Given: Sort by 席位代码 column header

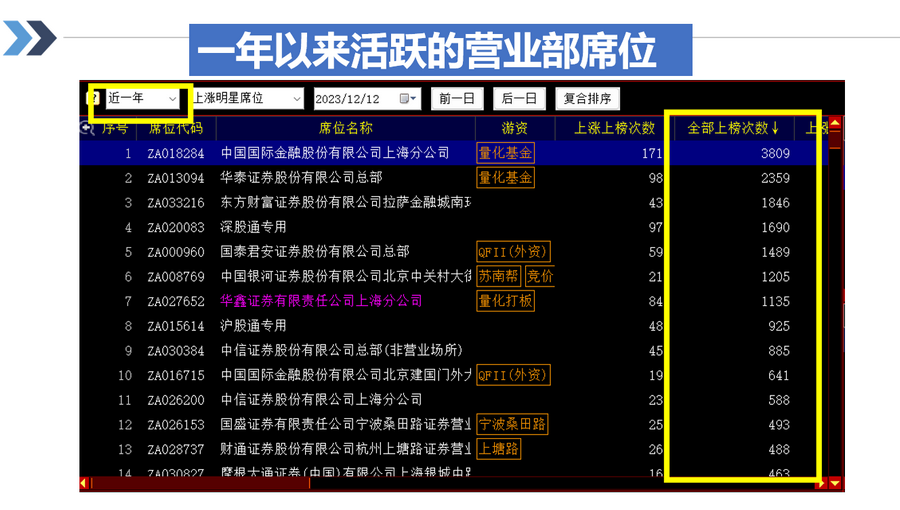Looking at the screenshot, I should click(176, 128).
